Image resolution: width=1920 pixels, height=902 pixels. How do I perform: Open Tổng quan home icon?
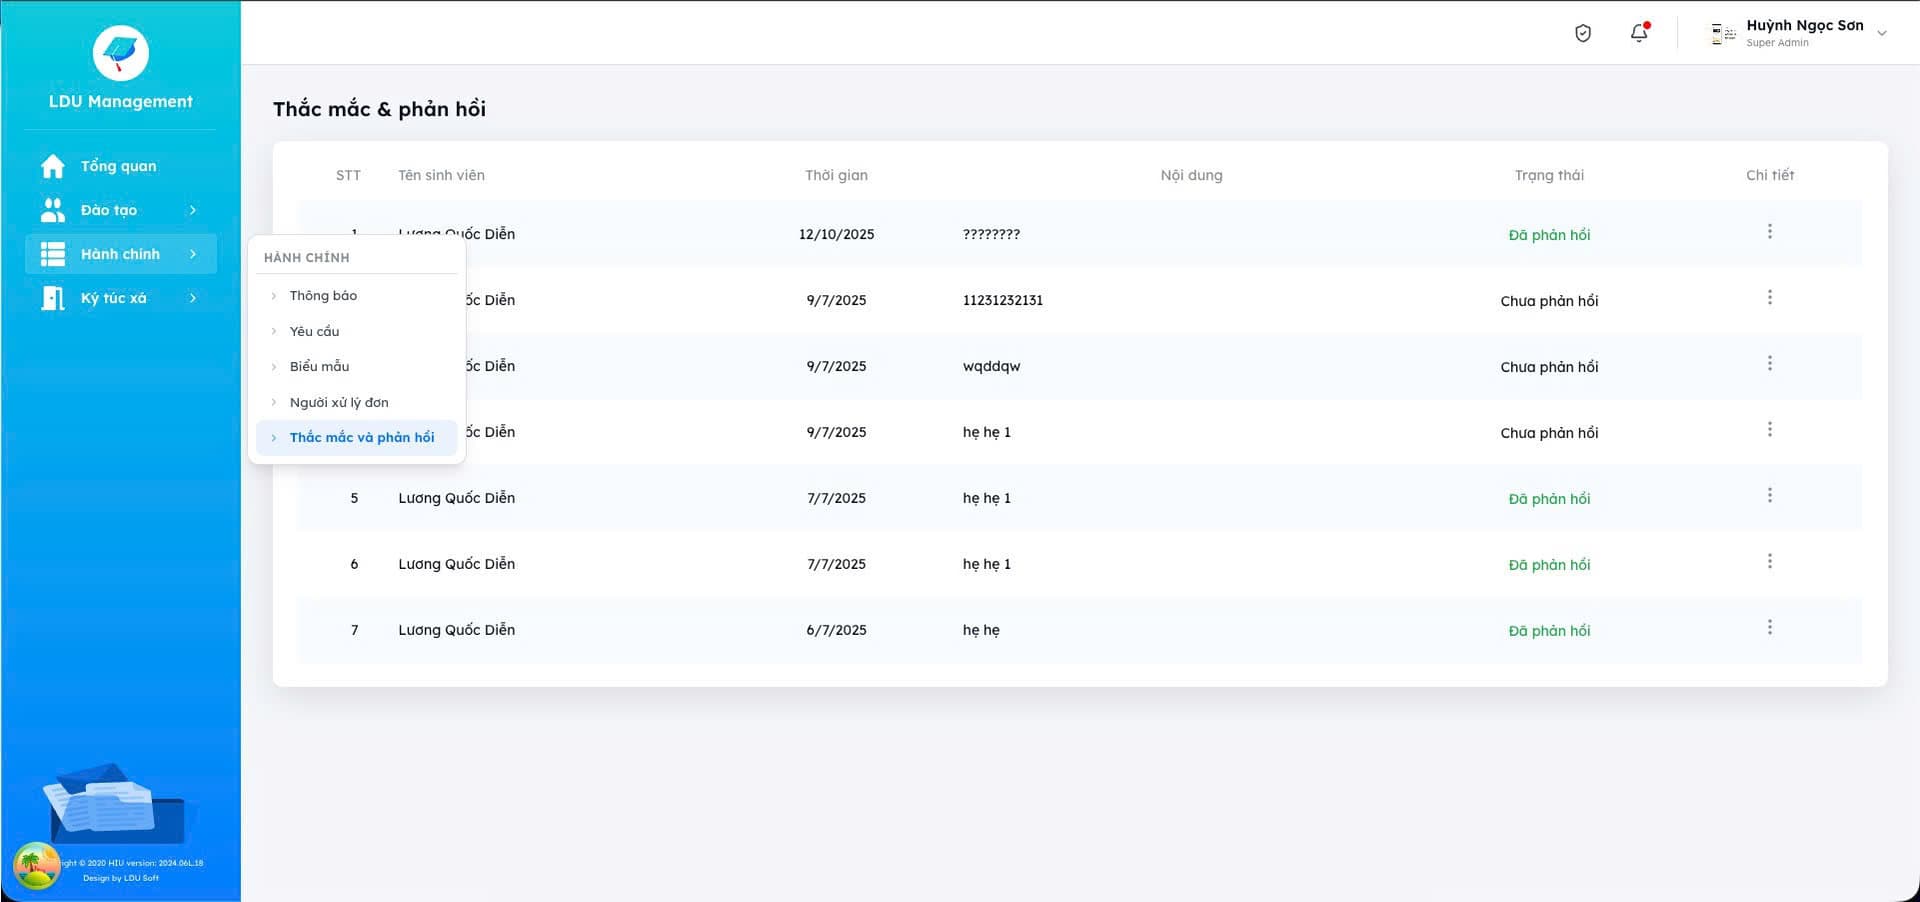point(53,166)
